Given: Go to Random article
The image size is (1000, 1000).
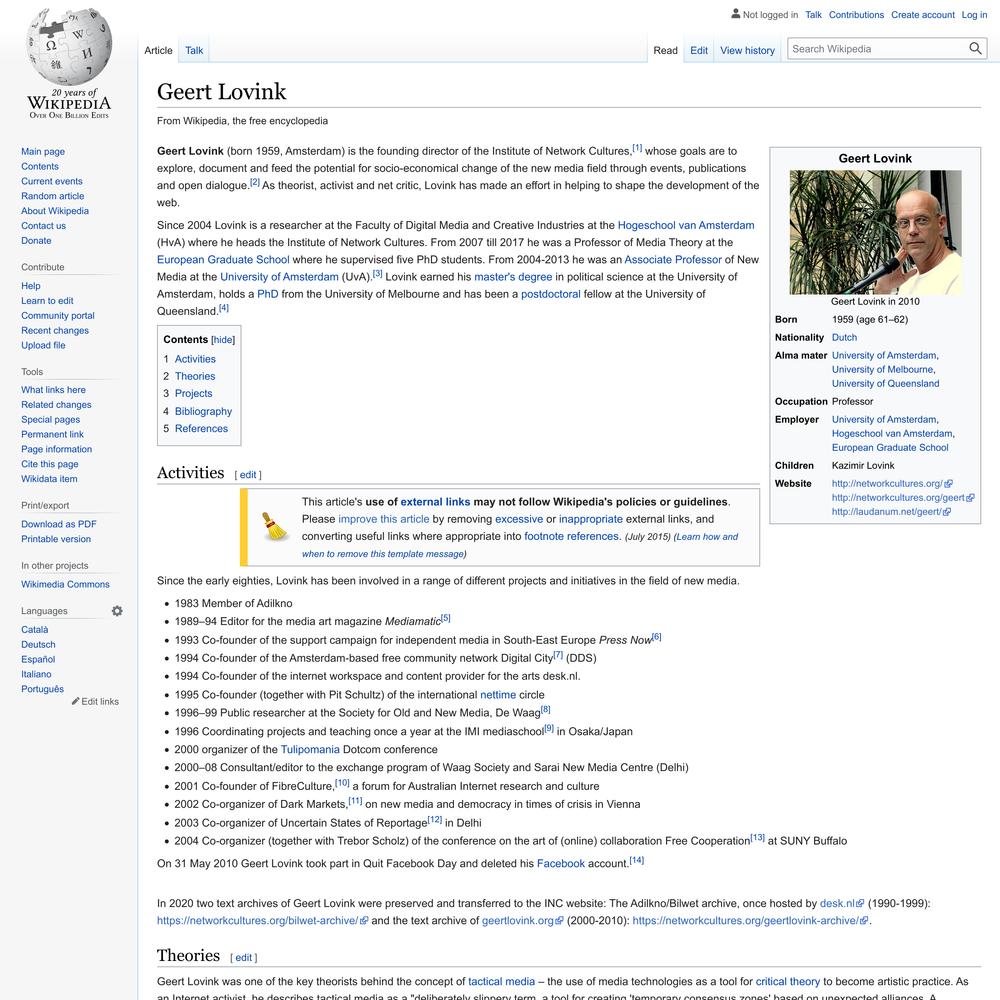Looking at the screenshot, I should (x=52, y=196).
